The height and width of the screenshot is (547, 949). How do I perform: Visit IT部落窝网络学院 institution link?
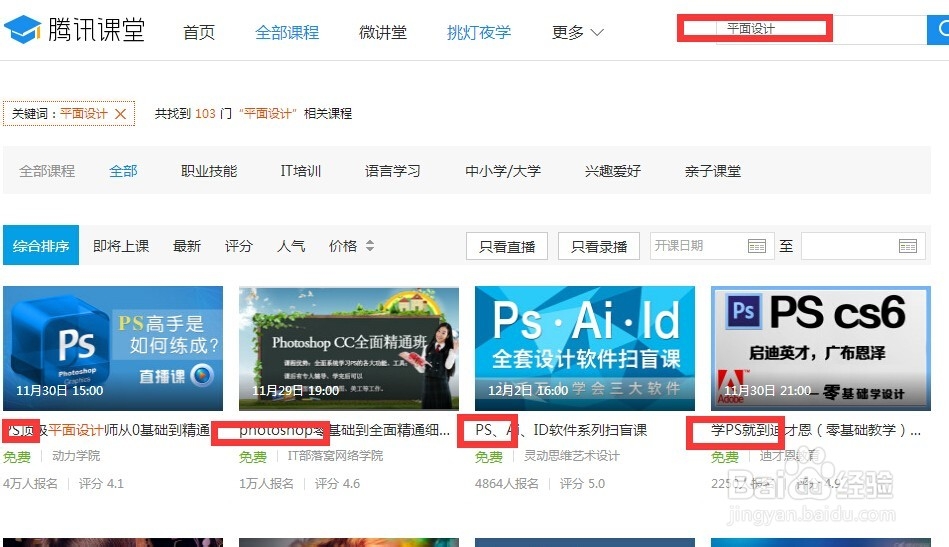[x=335, y=456]
